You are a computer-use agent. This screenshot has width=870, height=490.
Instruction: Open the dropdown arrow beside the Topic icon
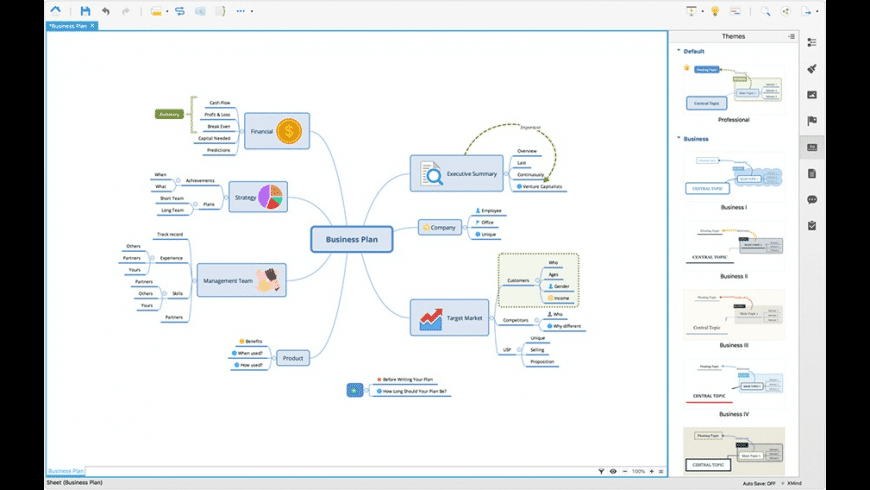click(167, 11)
